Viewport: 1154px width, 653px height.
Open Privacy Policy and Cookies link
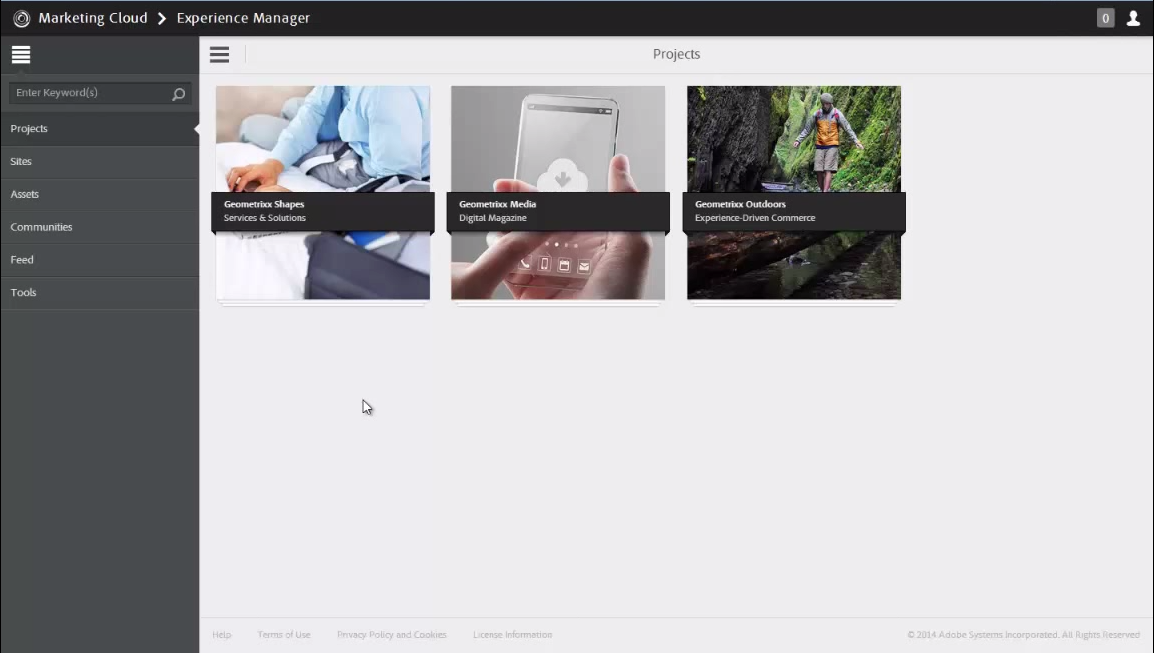pos(391,635)
